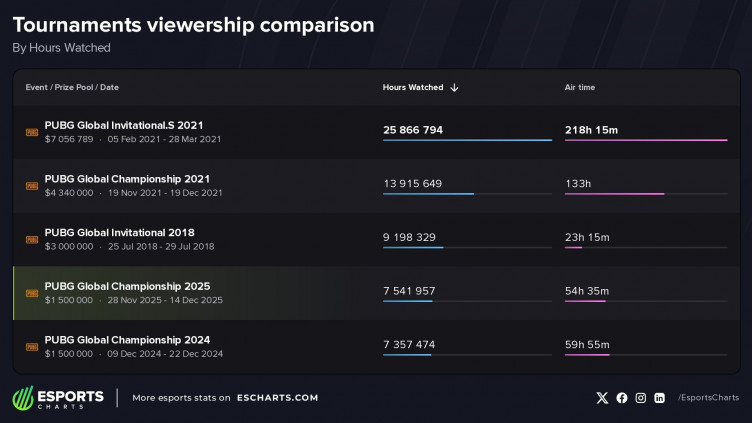Click the X (Twitter) social icon
This screenshot has width=752, height=423.
coord(602,398)
